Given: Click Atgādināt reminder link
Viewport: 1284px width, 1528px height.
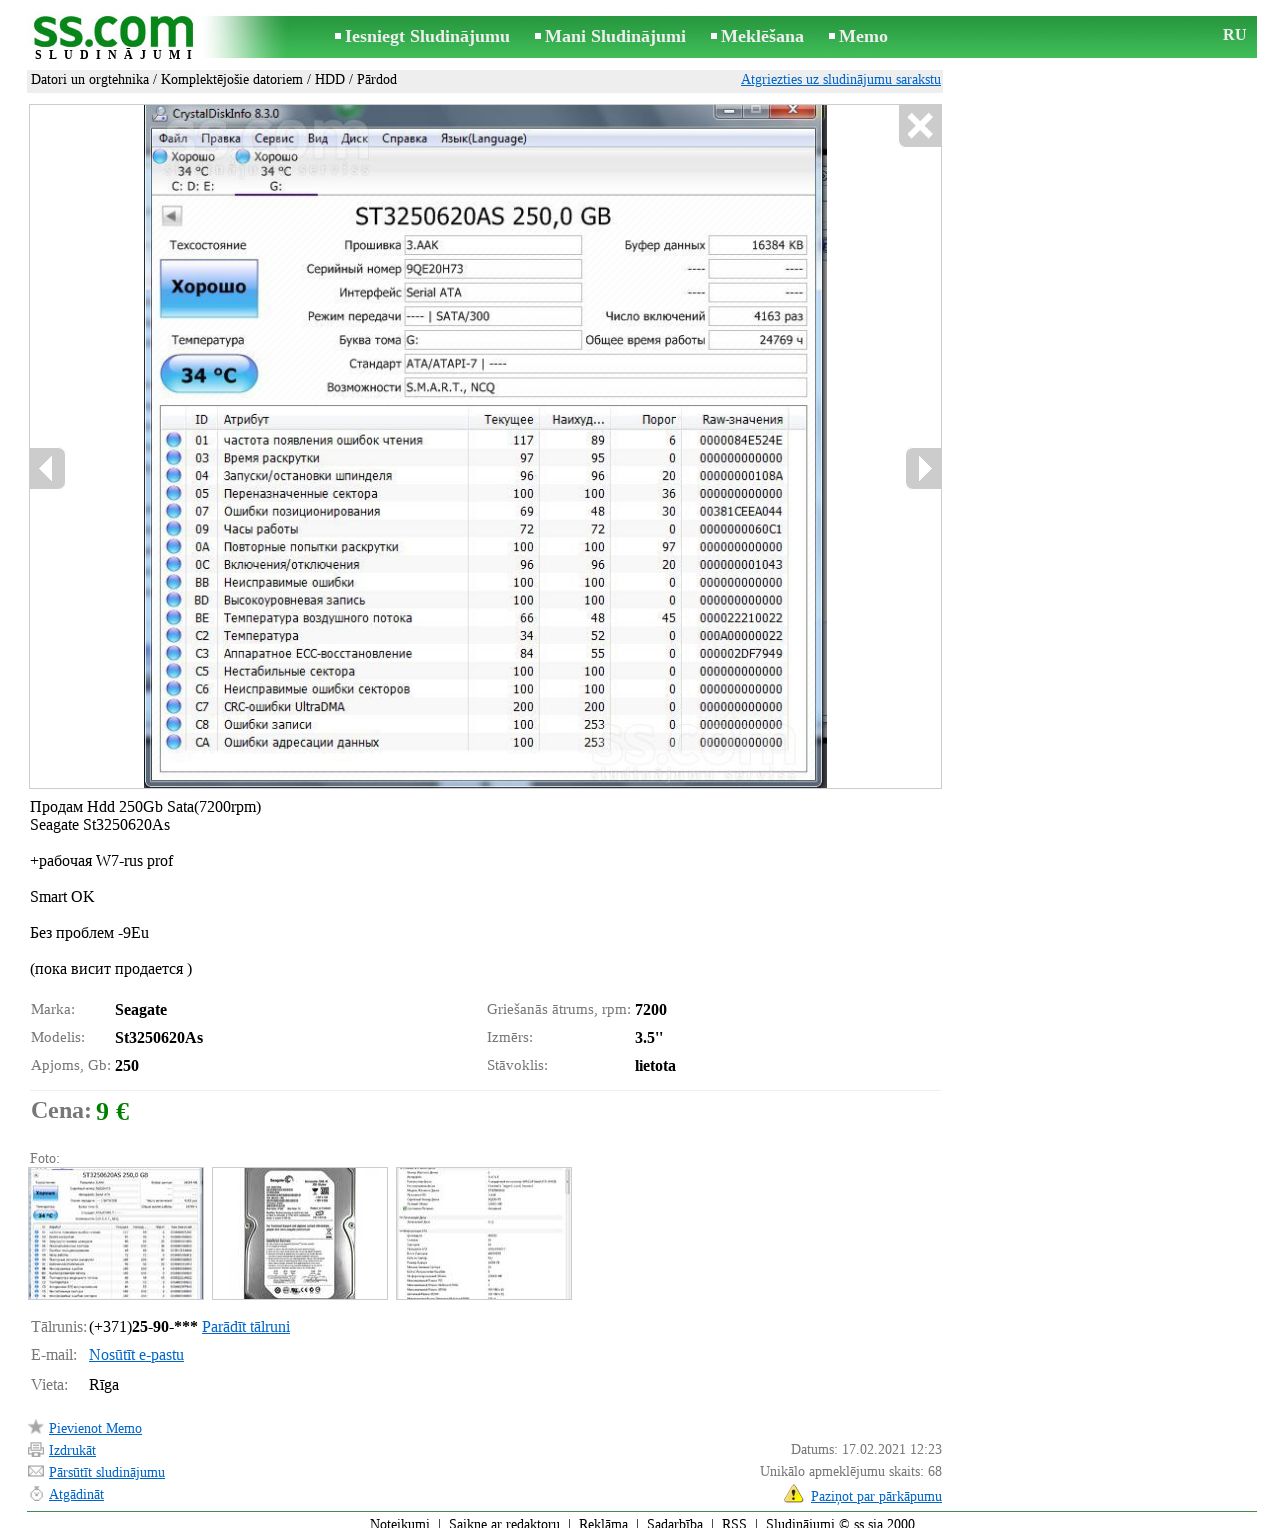Looking at the screenshot, I should pos(76,1494).
